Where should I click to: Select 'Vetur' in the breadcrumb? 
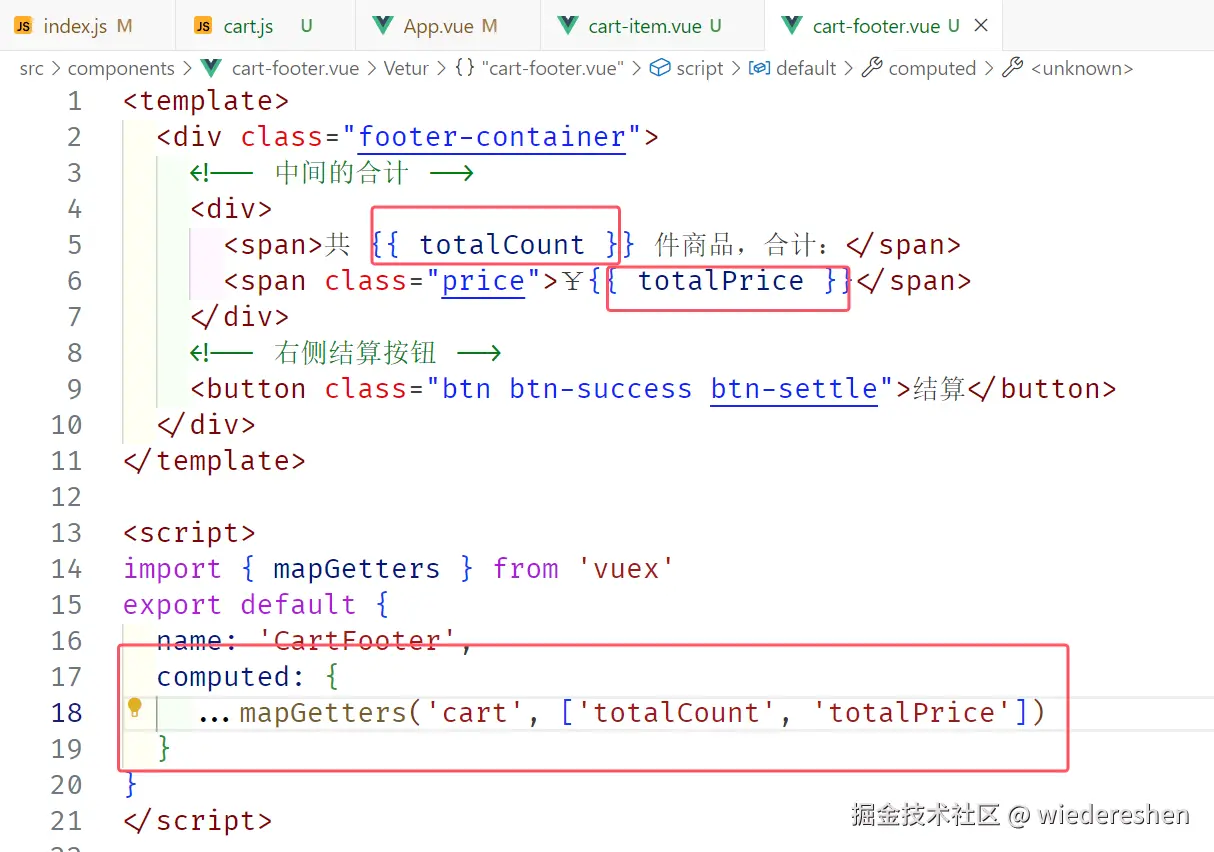pos(406,68)
